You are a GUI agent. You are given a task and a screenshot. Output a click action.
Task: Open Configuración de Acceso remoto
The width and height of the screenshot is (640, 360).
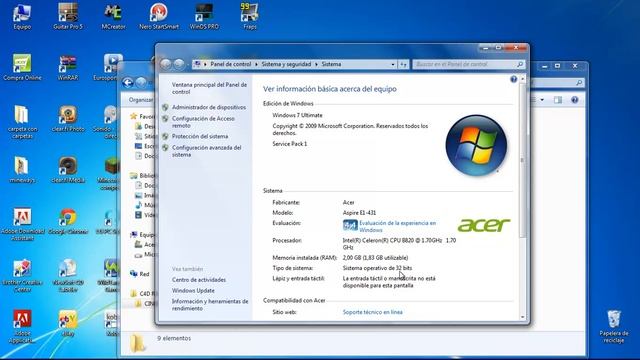[203, 122]
